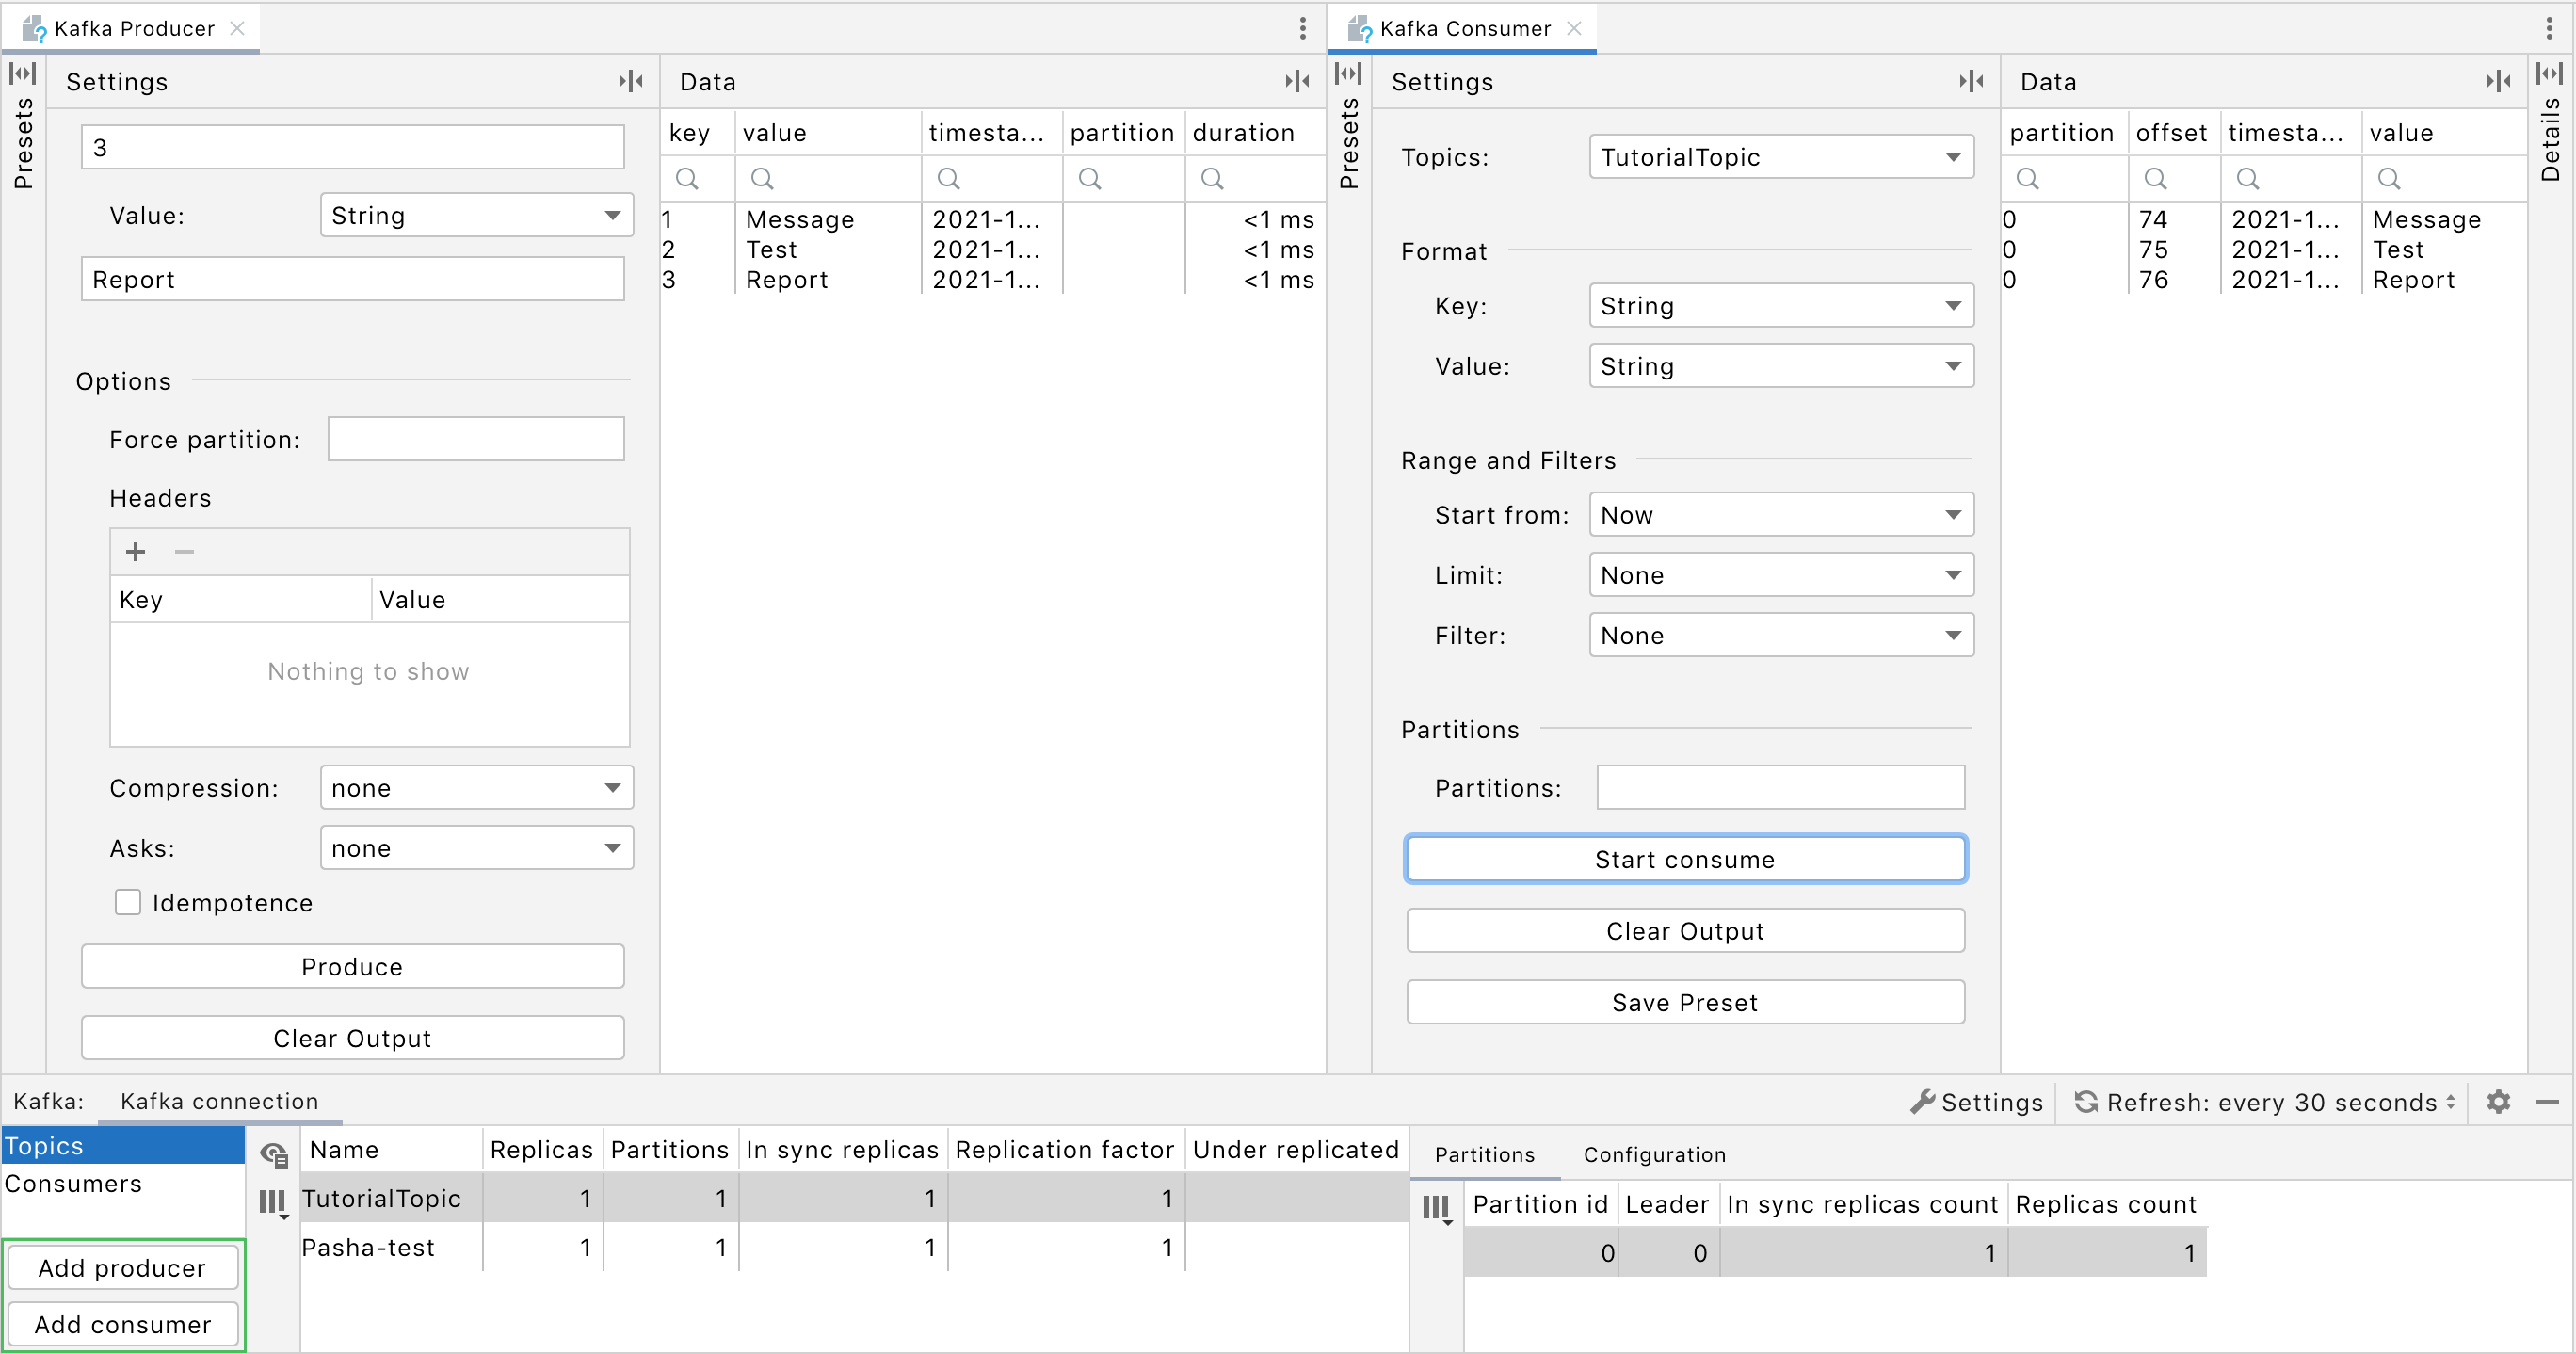
Task: Select the Limit None dropdown
Action: (x=1777, y=575)
